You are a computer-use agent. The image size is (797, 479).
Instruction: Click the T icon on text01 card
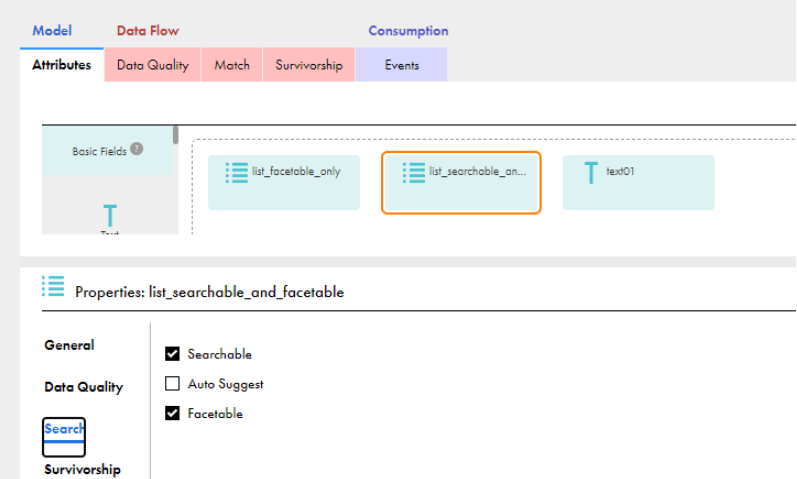(591, 172)
